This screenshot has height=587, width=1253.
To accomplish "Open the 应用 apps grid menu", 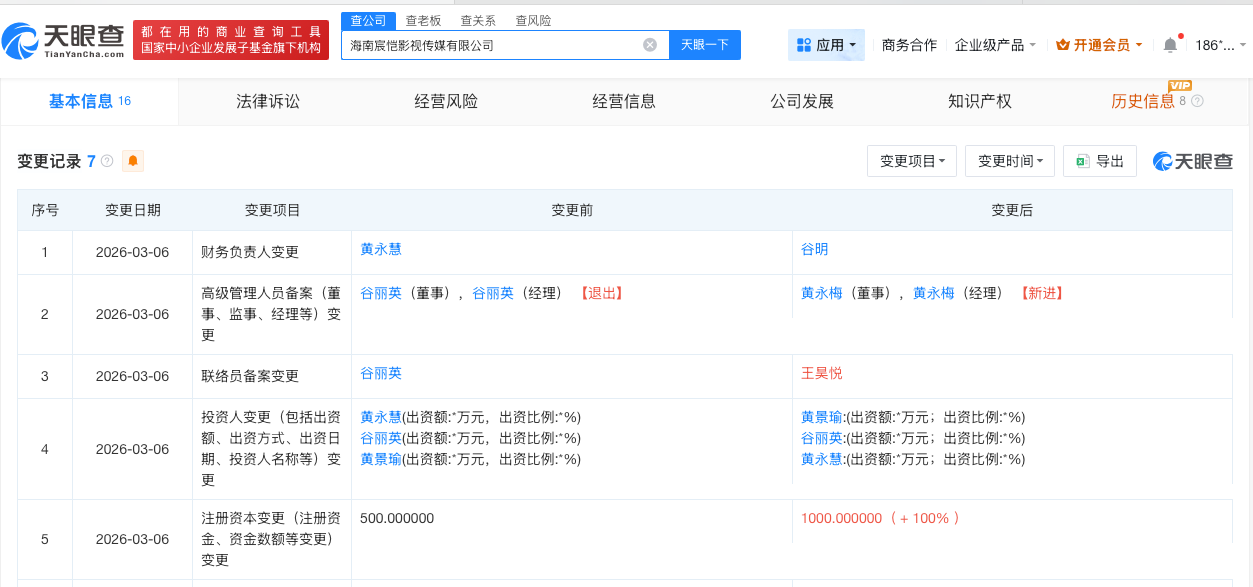I will click(x=825, y=44).
